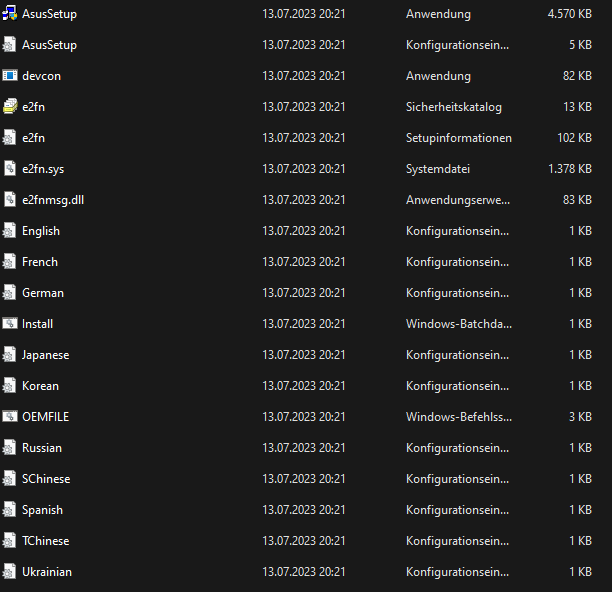The width and height of the screenshot is (612, 592).
Task: Click the German config file icon
Action: pos(10,293)
